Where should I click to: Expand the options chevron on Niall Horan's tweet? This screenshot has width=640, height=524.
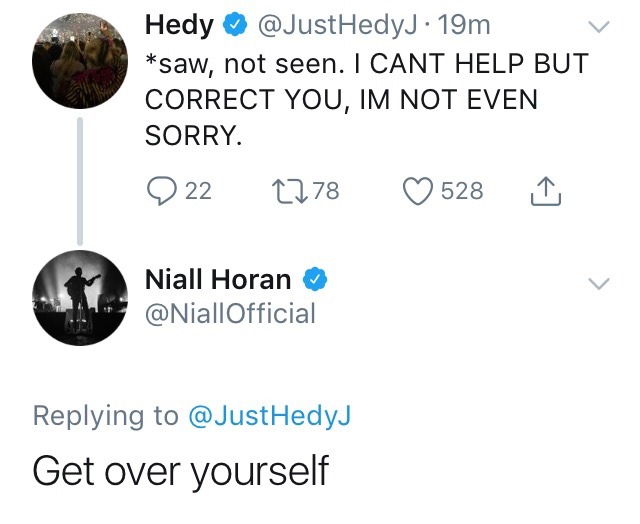point(599,284)
